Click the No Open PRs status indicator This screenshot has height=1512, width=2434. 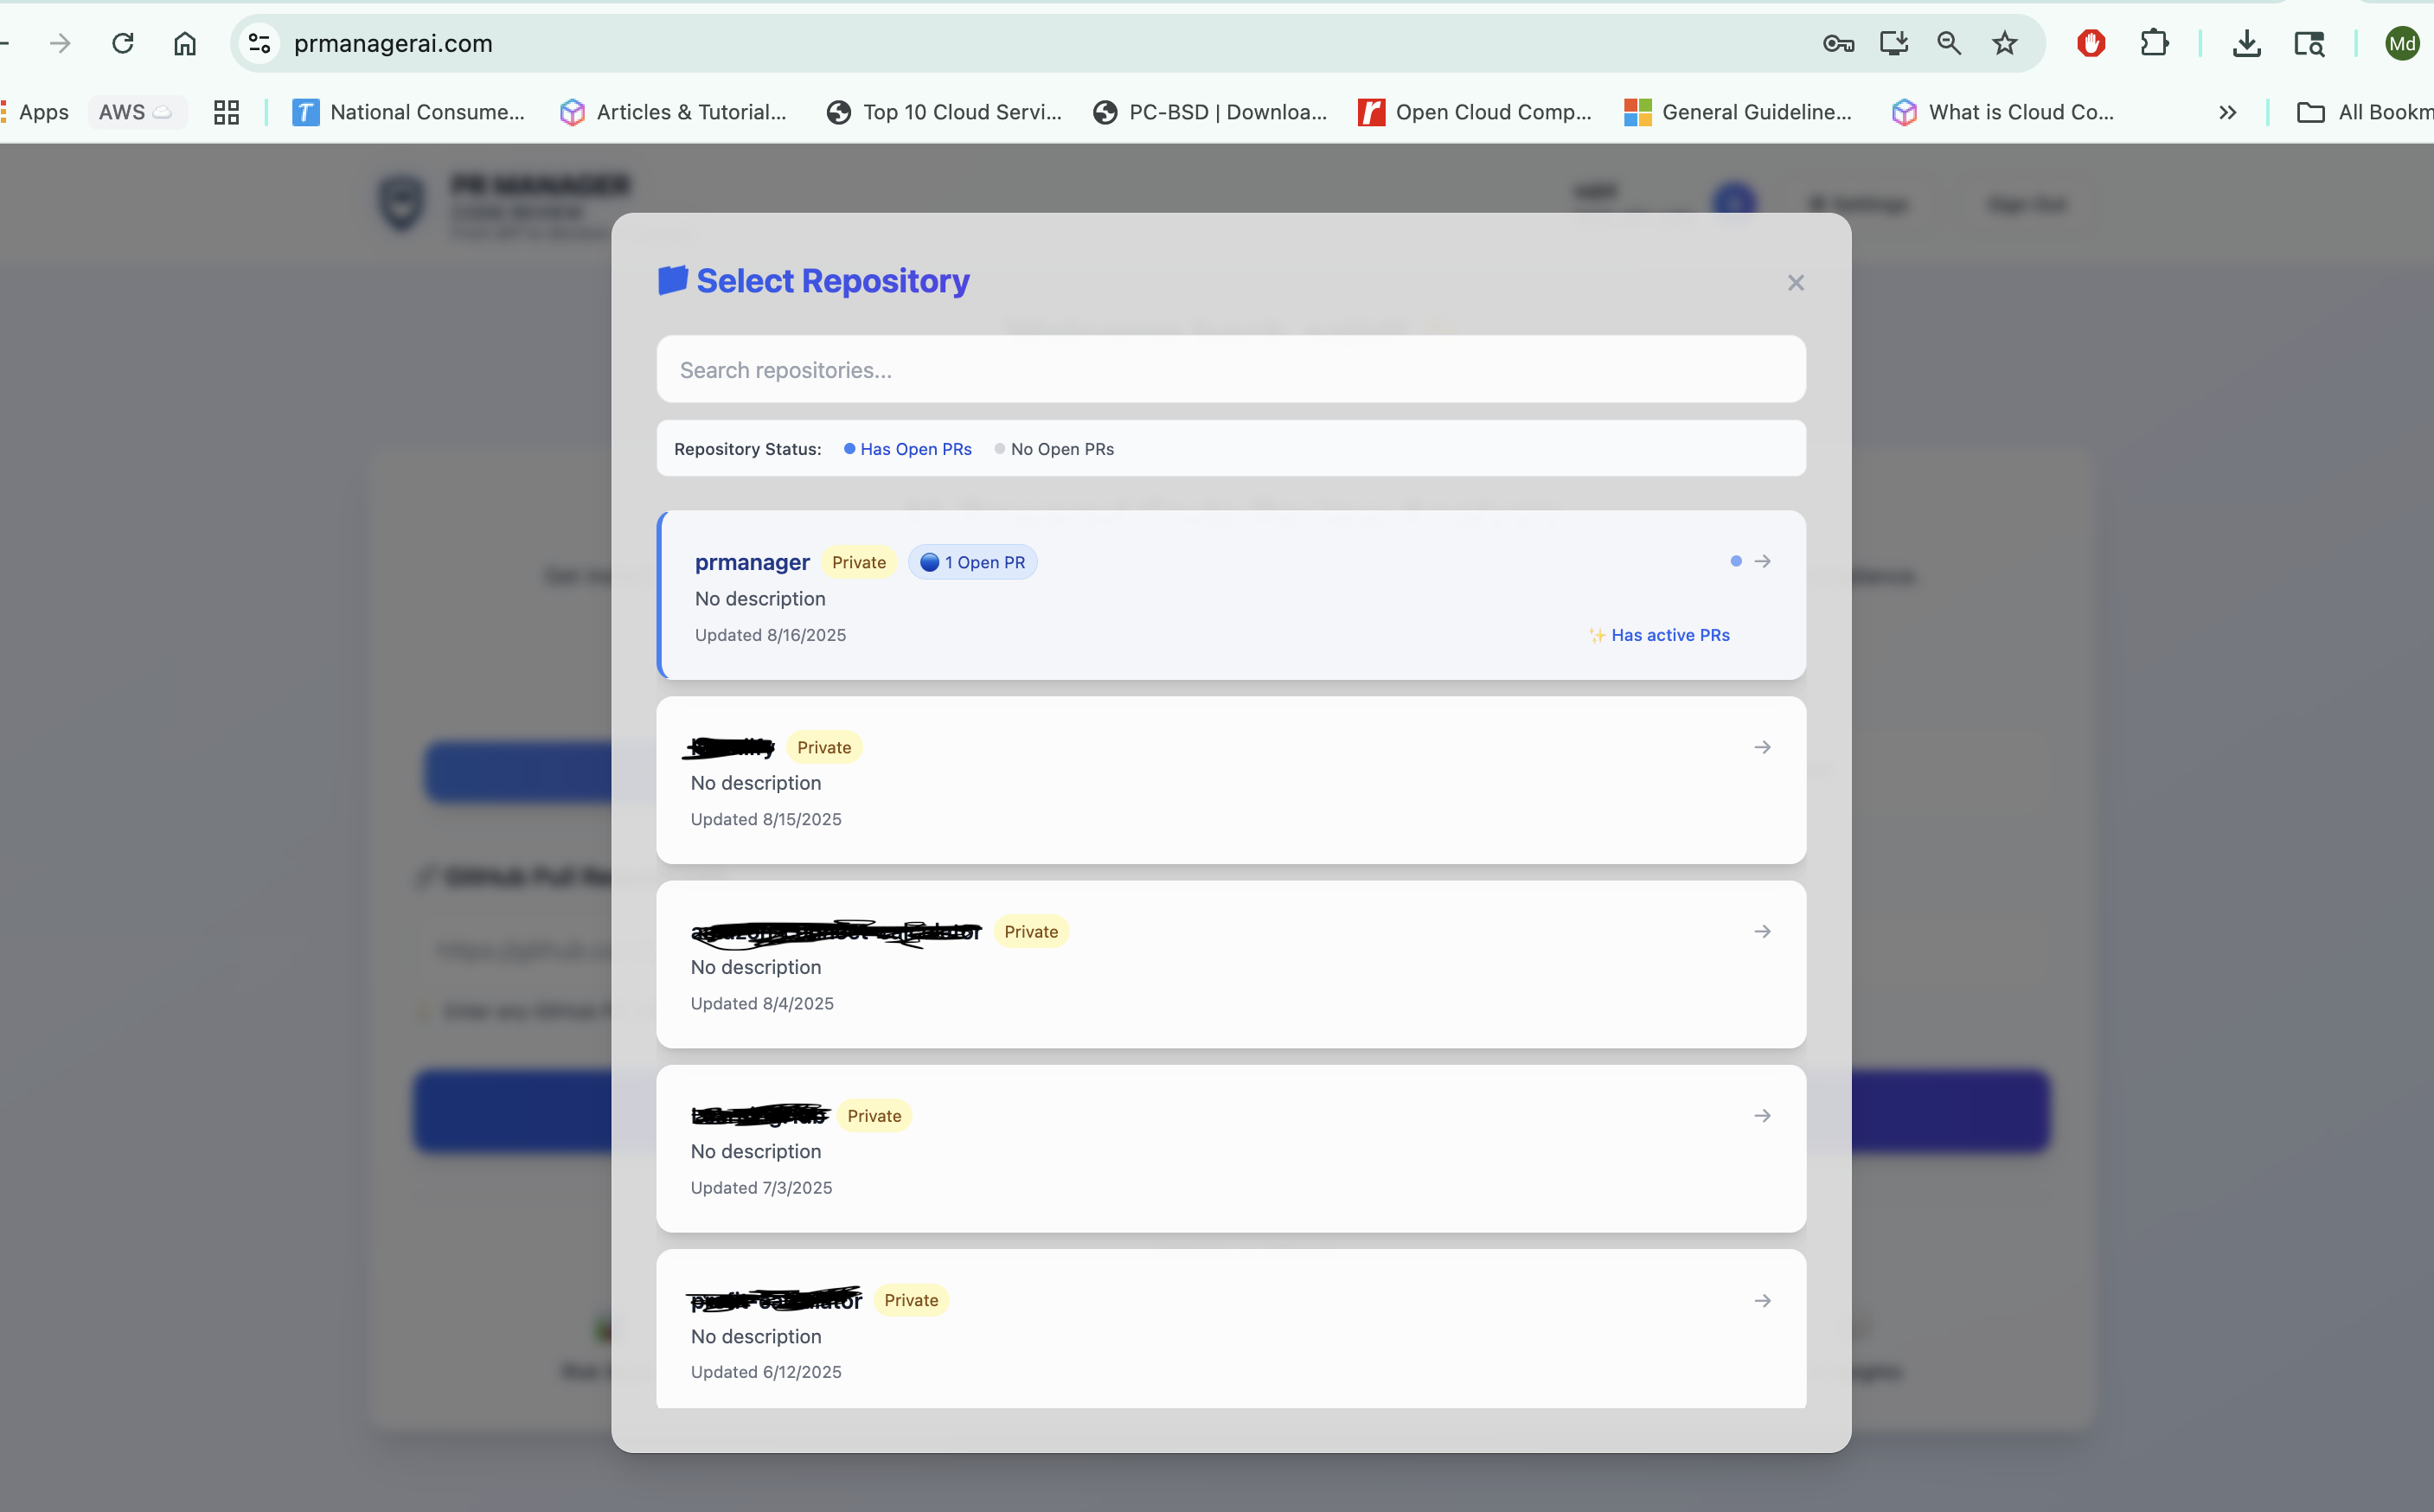[1054, 449]
